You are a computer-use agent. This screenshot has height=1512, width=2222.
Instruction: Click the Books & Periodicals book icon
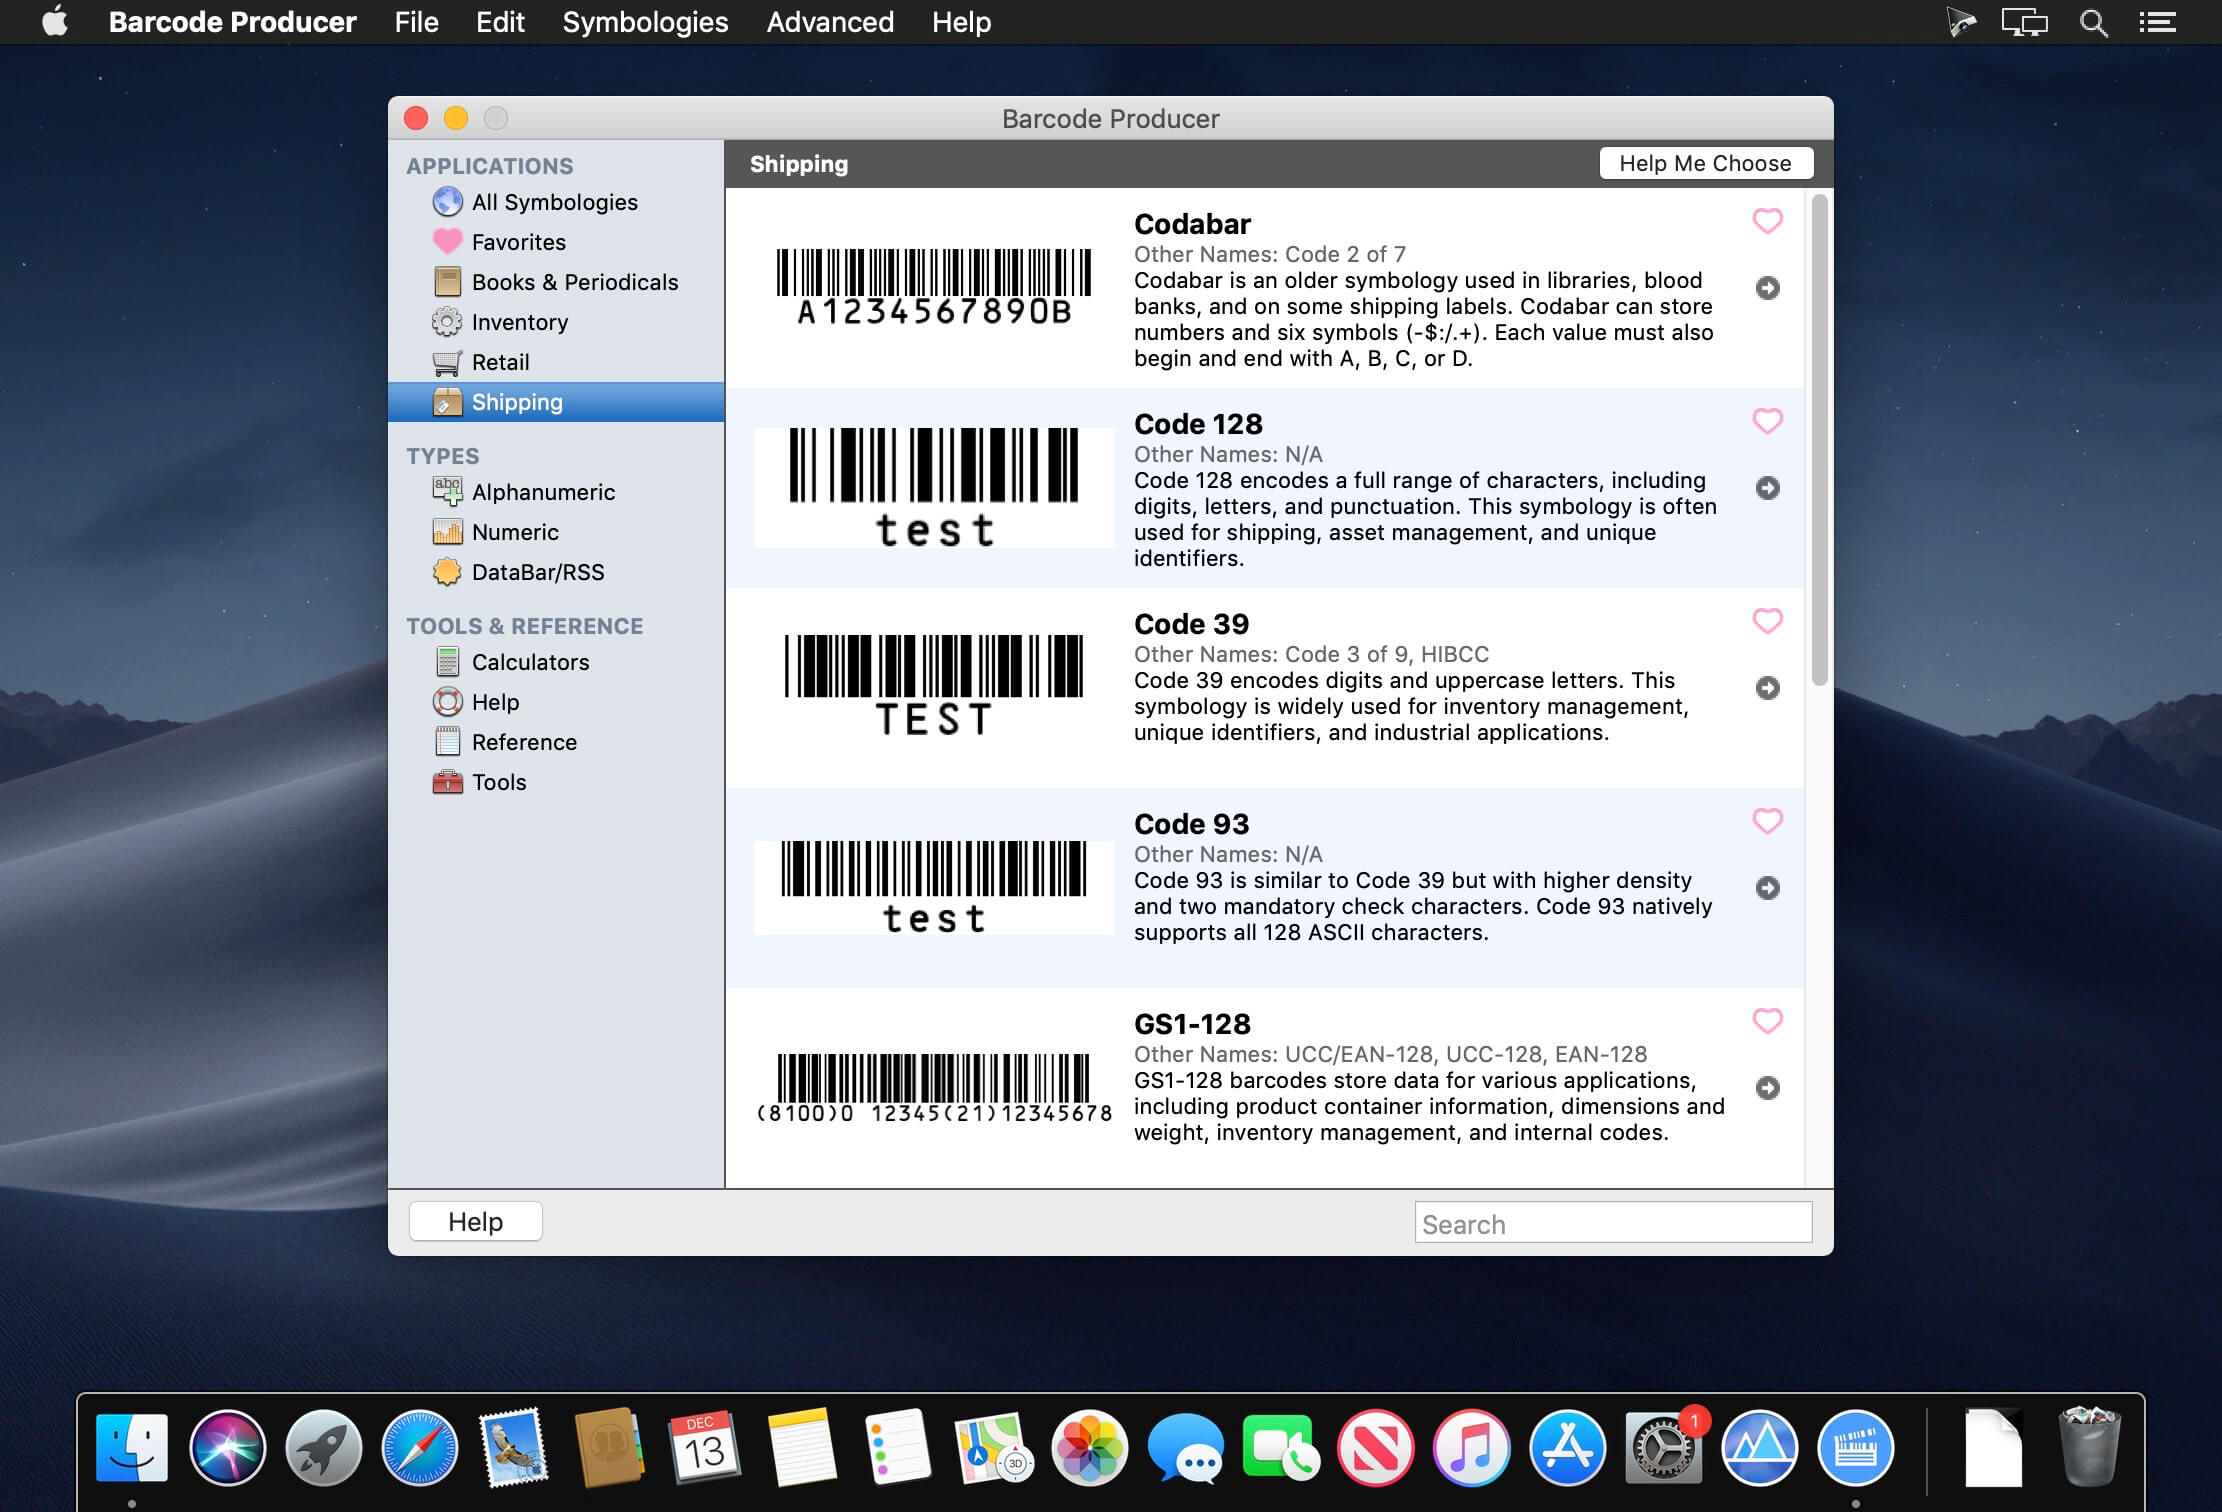(447, 282)
